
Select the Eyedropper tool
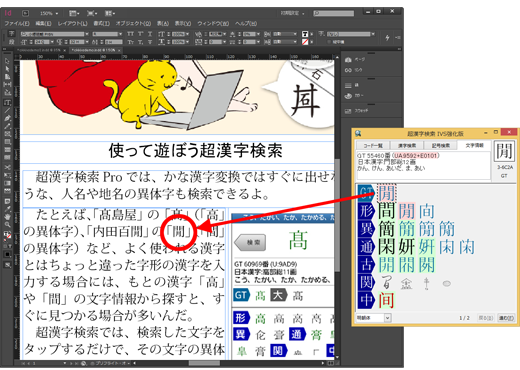[x=7, y=209]
